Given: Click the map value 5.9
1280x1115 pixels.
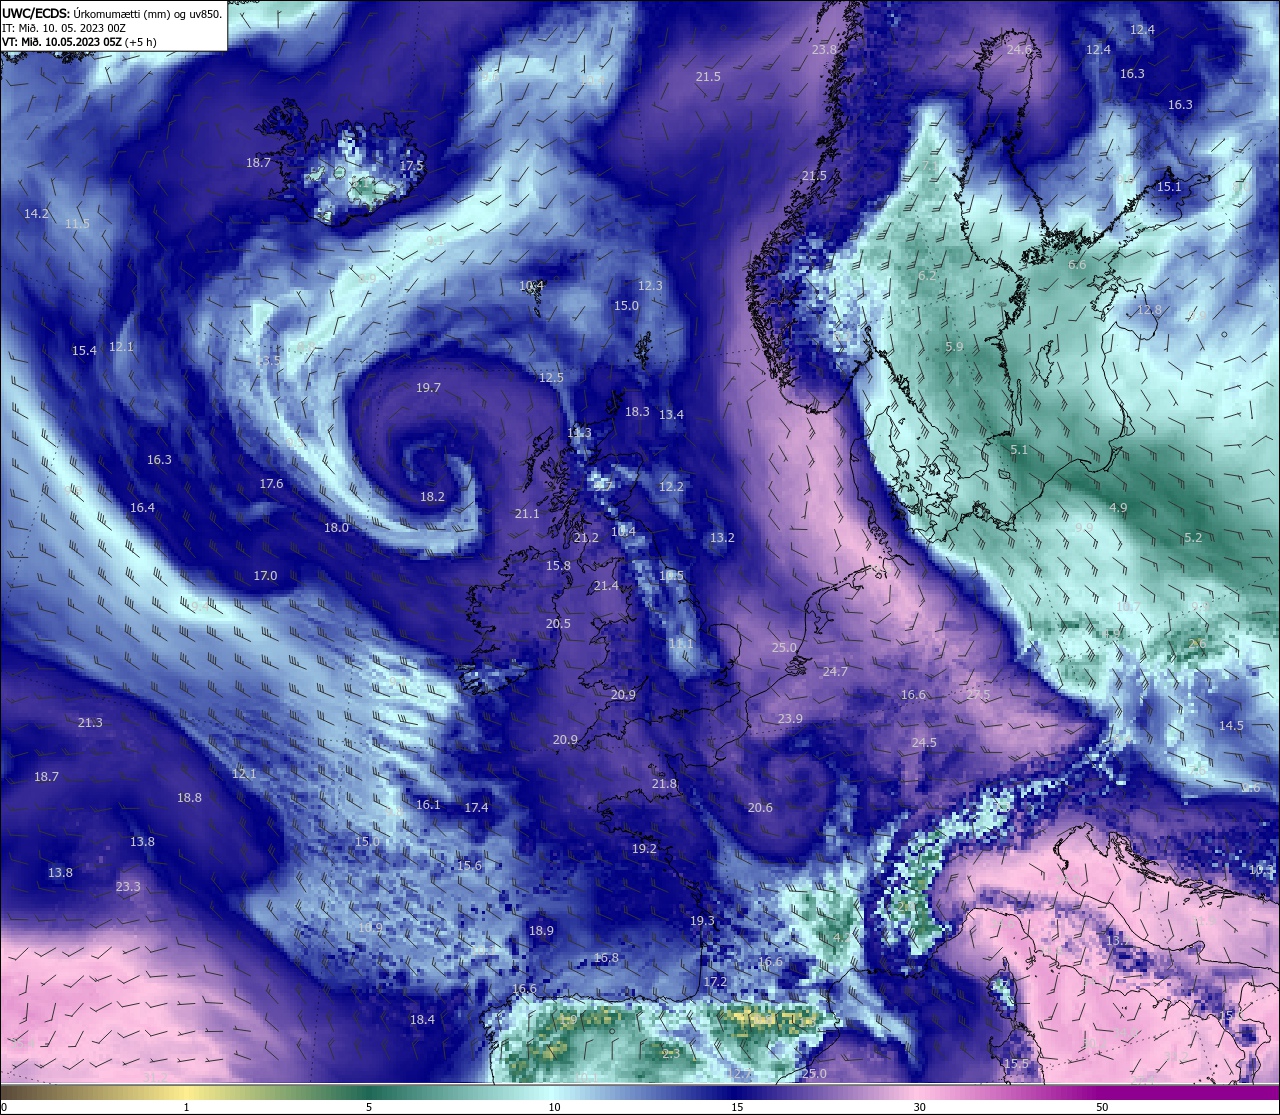Looking at the screenshot, I should click(x=954, y=347).
